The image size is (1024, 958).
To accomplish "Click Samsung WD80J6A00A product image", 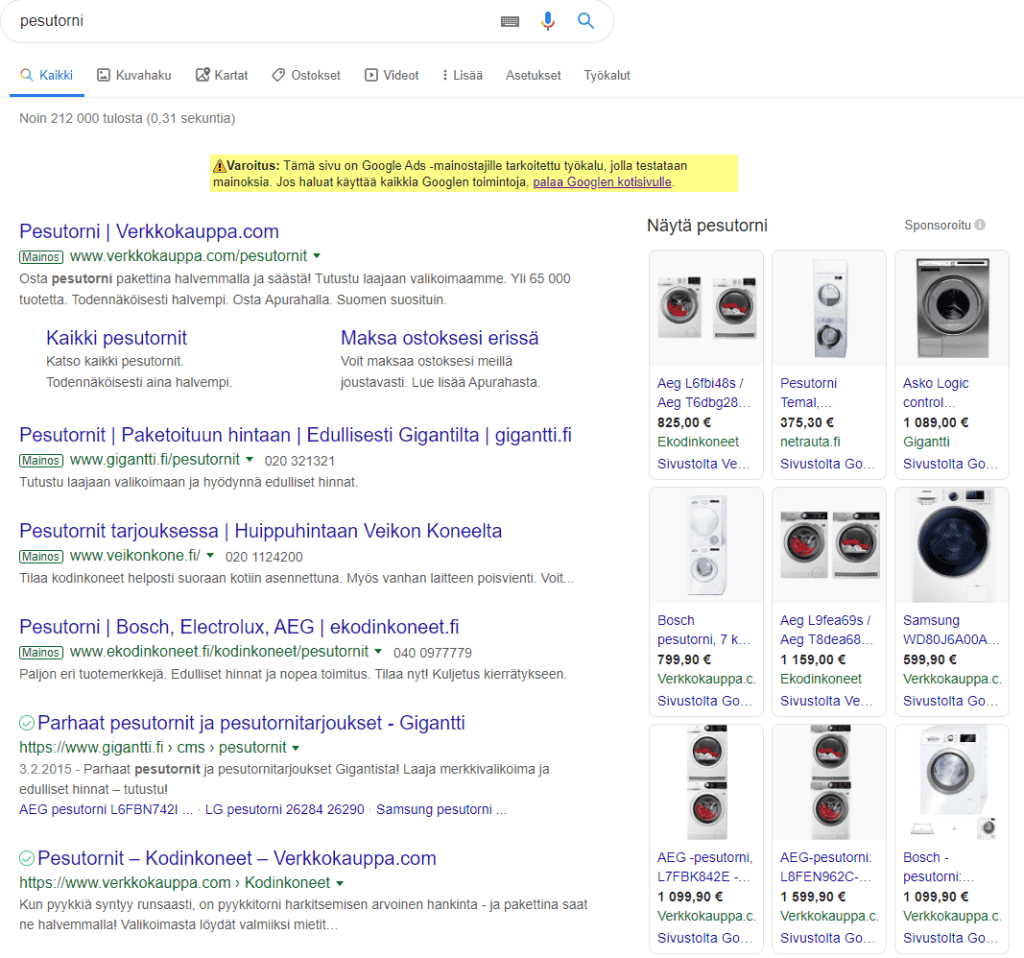I will pos(952,545).
